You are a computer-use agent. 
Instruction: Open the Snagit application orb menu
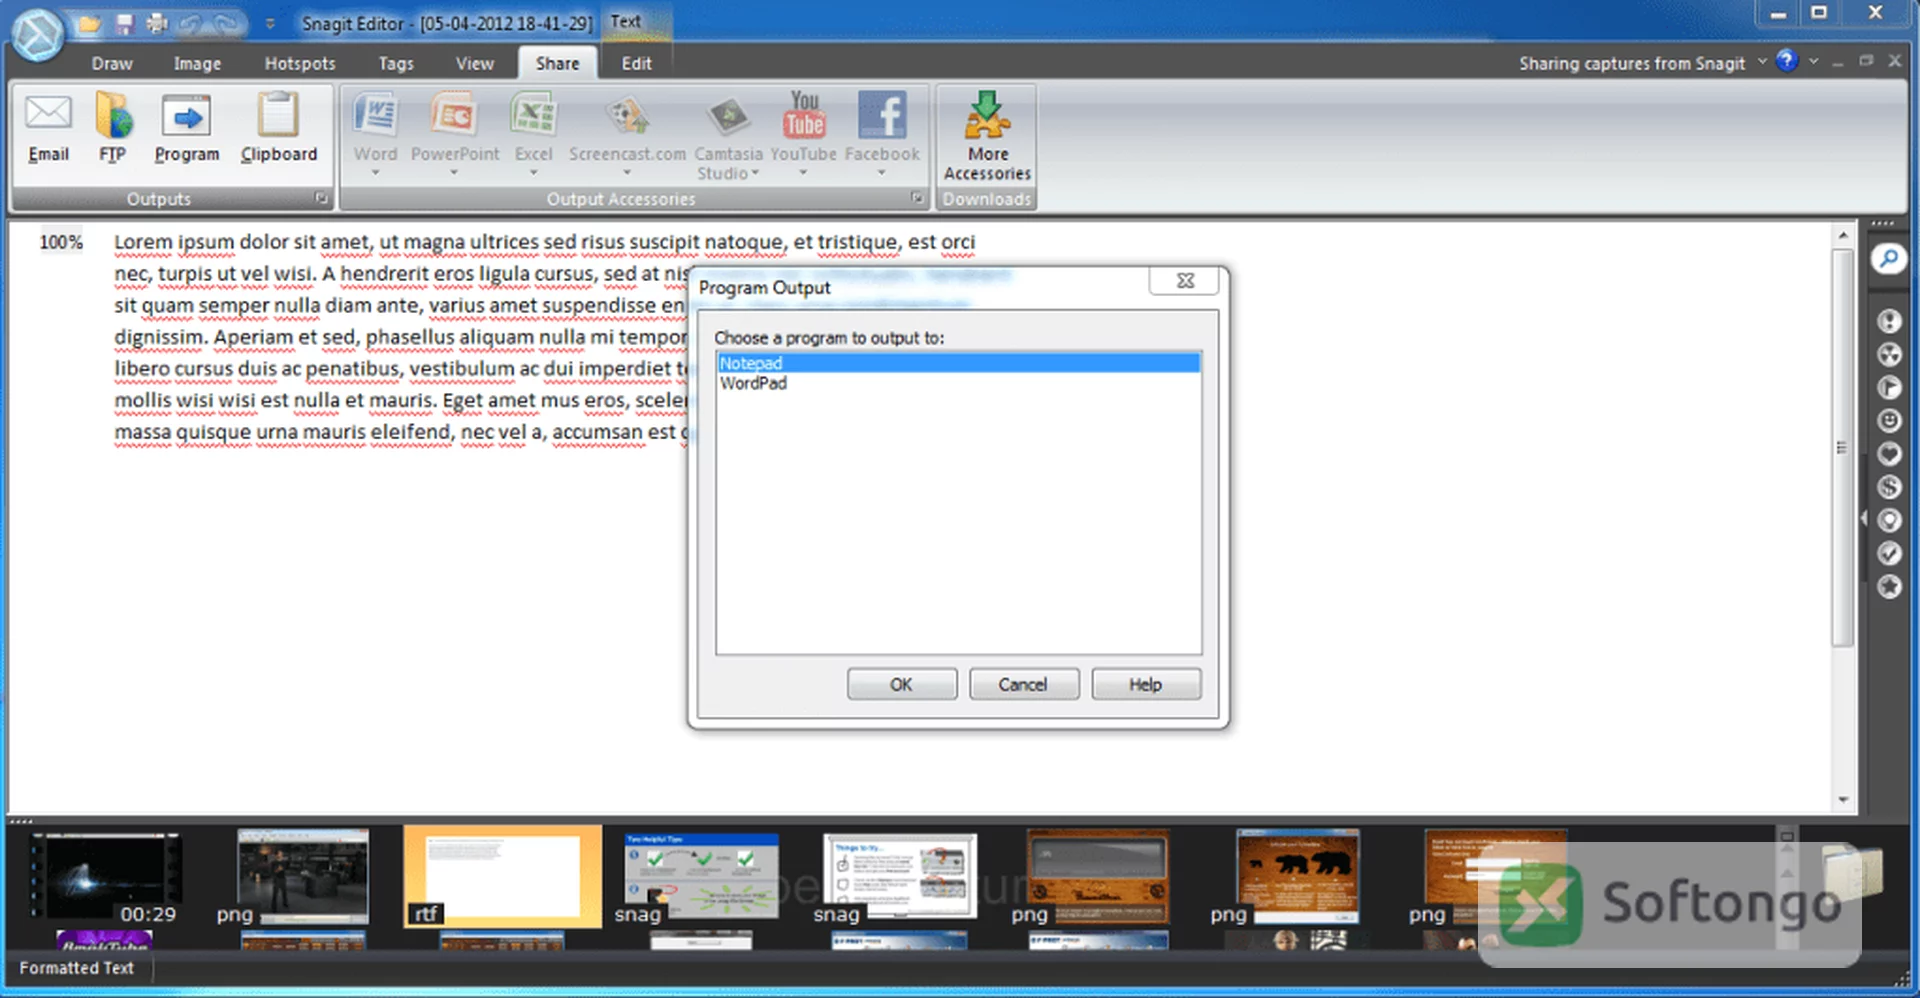[38, 33]
